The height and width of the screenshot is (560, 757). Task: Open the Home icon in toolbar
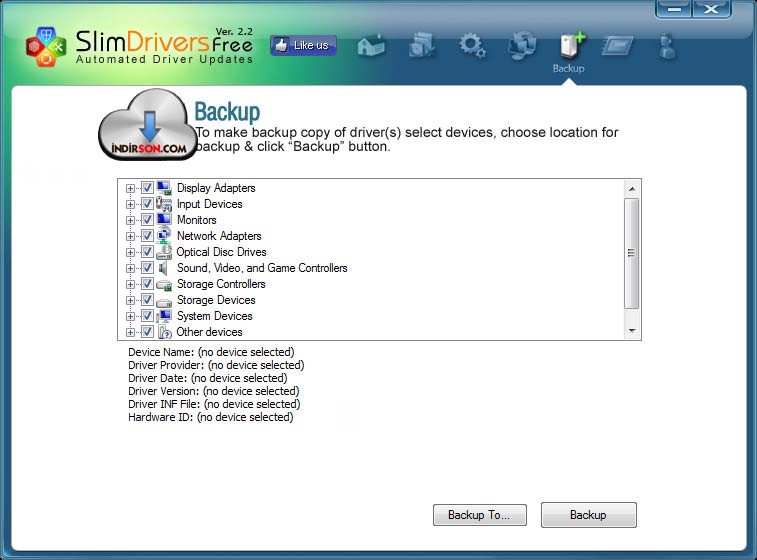coord(371,46)
